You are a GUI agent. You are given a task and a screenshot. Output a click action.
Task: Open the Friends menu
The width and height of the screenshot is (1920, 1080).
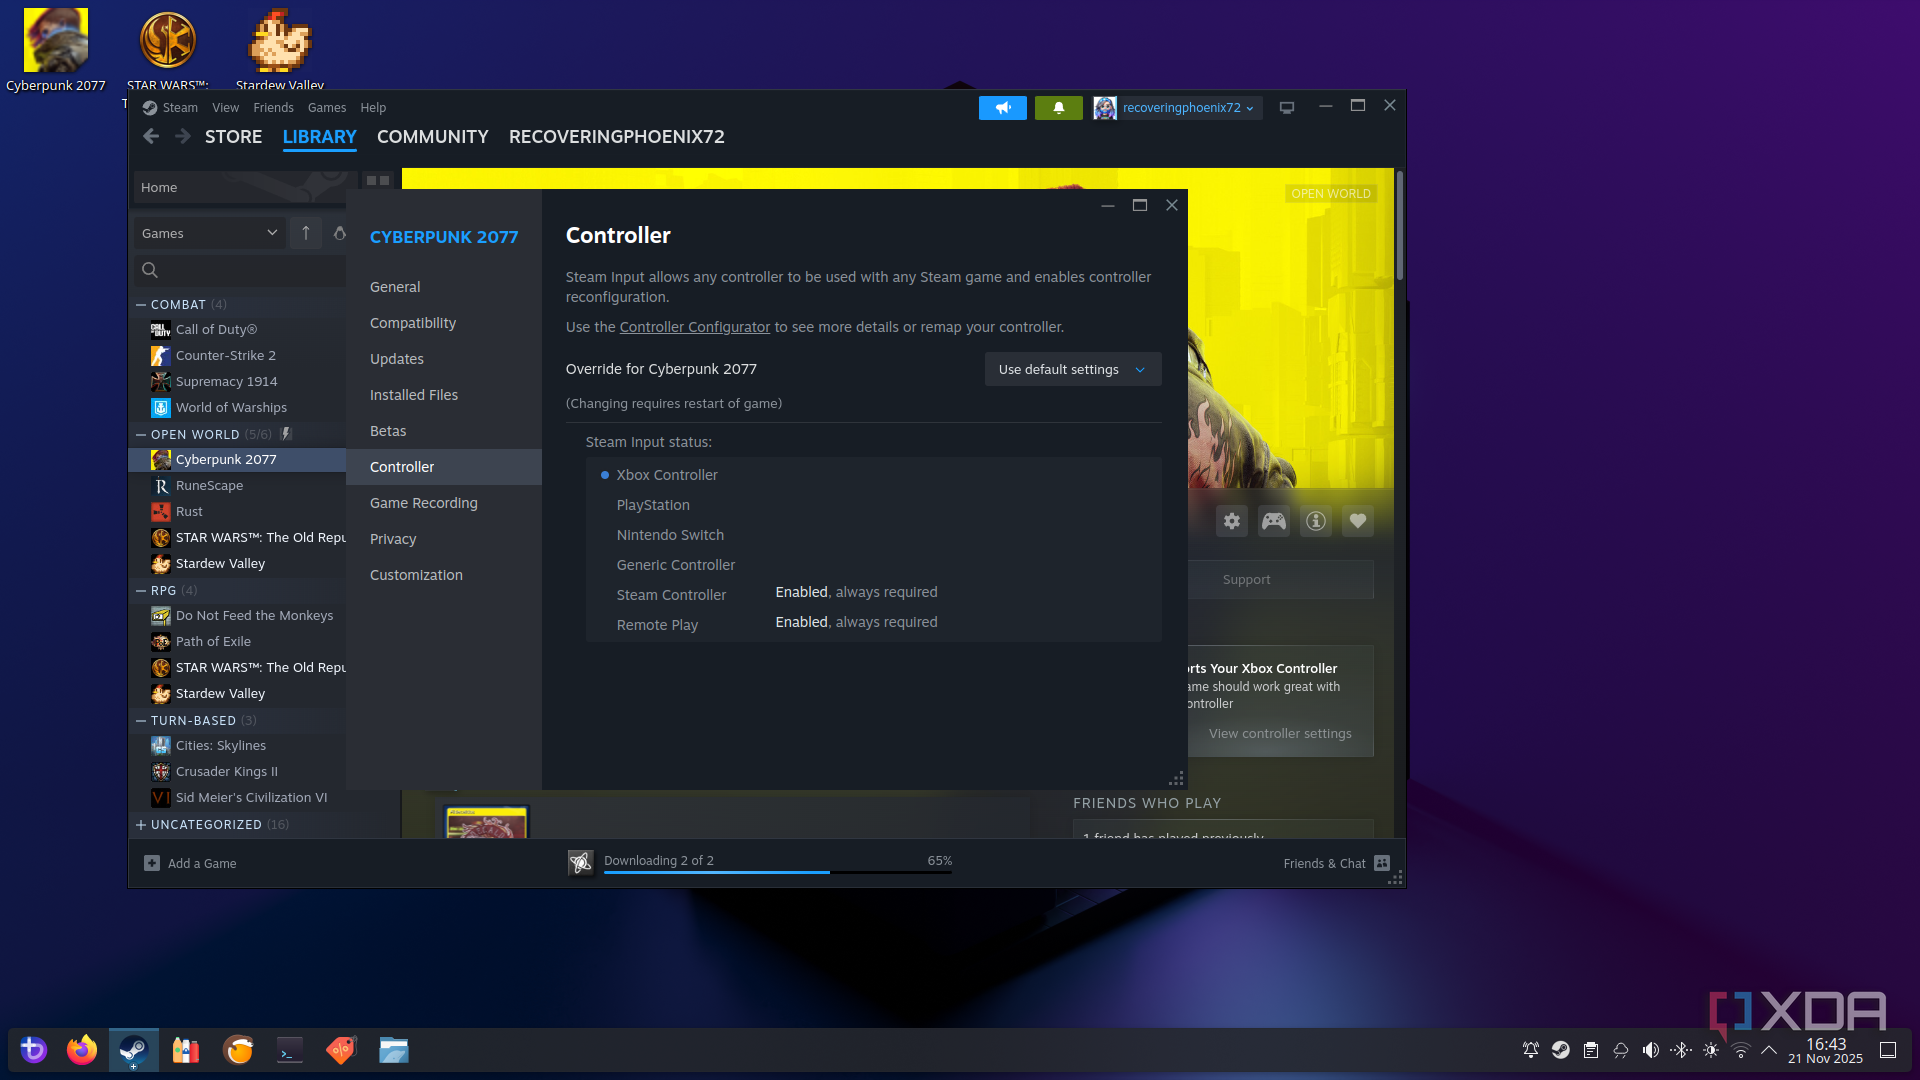coord(273,108)
